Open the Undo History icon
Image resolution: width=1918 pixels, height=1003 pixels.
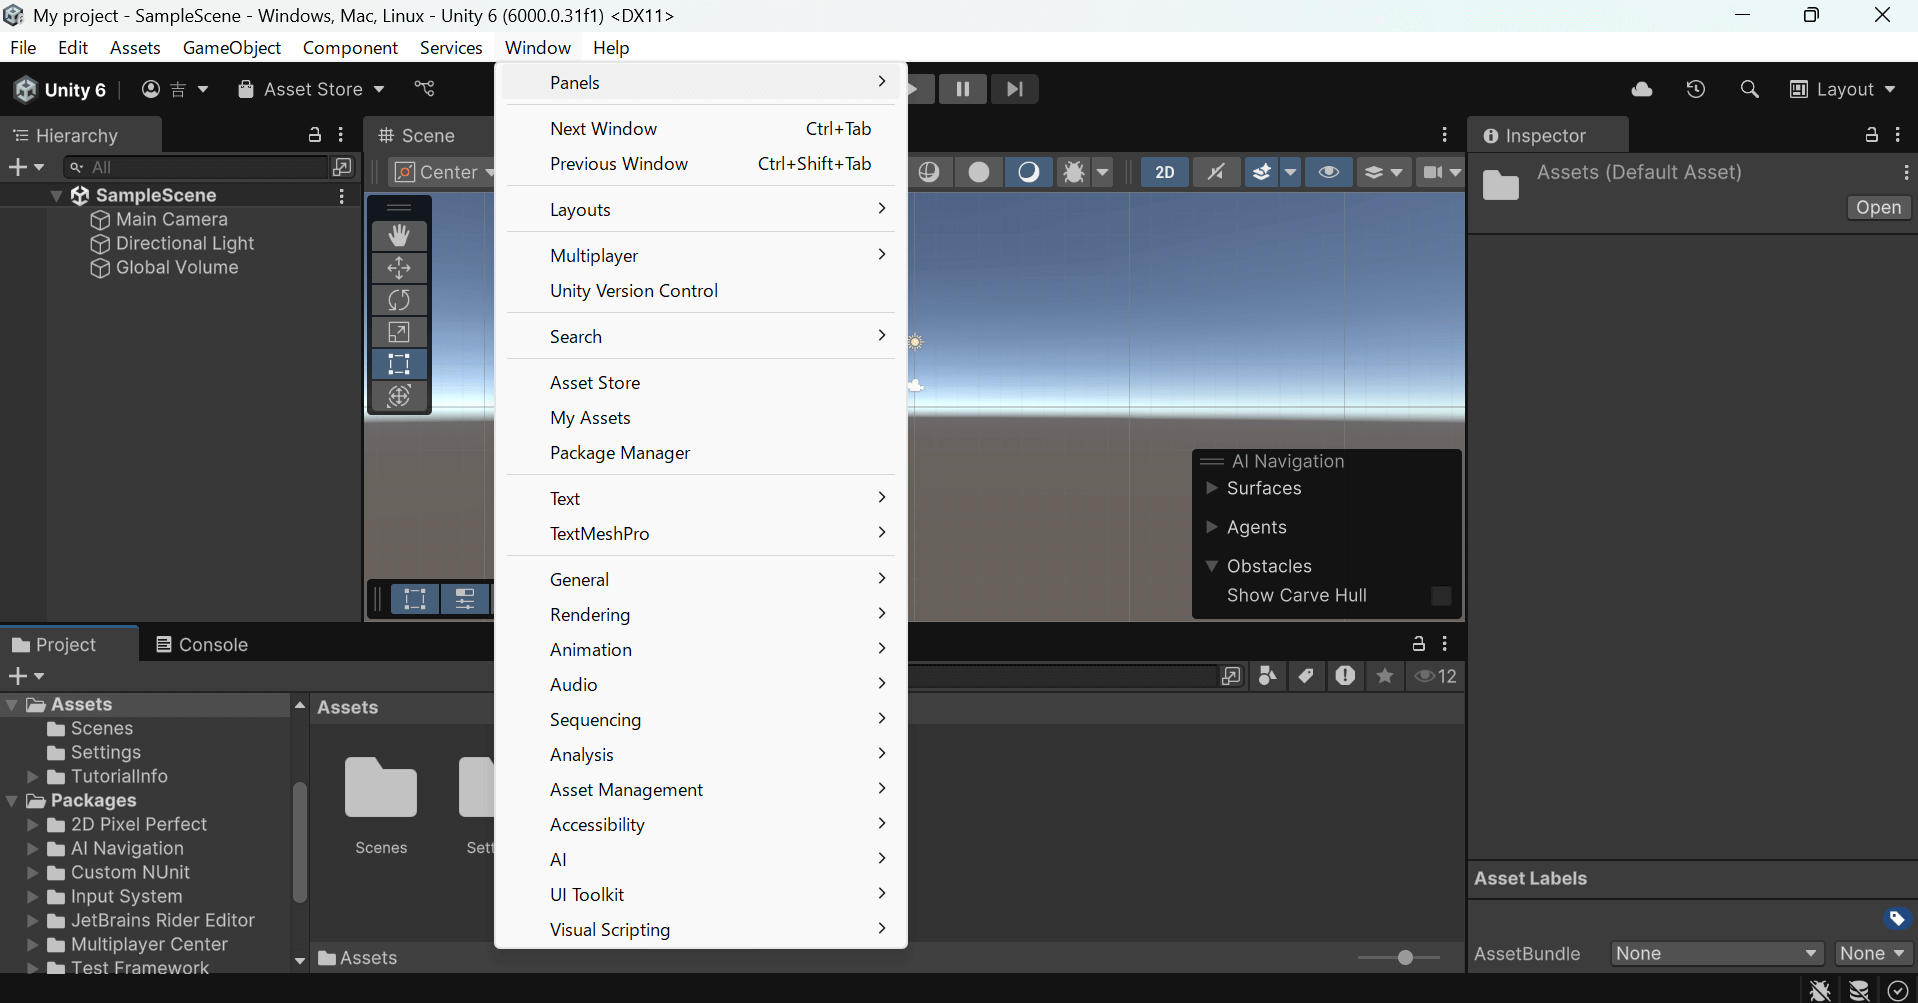(1696, 89)
